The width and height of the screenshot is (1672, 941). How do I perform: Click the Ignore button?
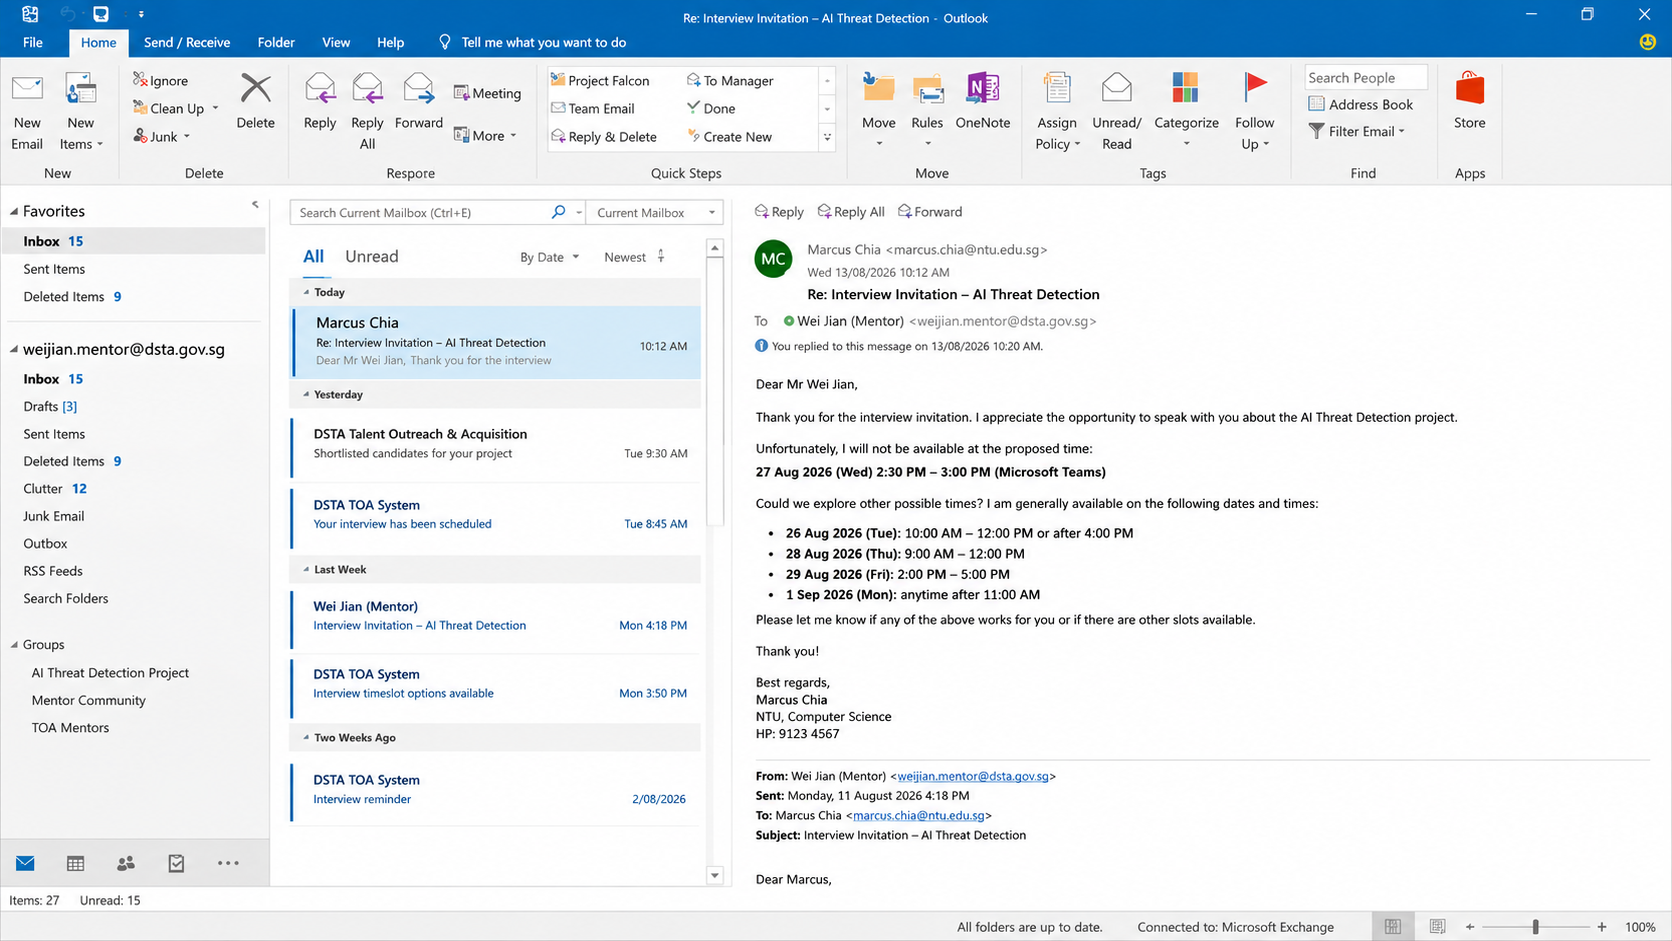160,80
